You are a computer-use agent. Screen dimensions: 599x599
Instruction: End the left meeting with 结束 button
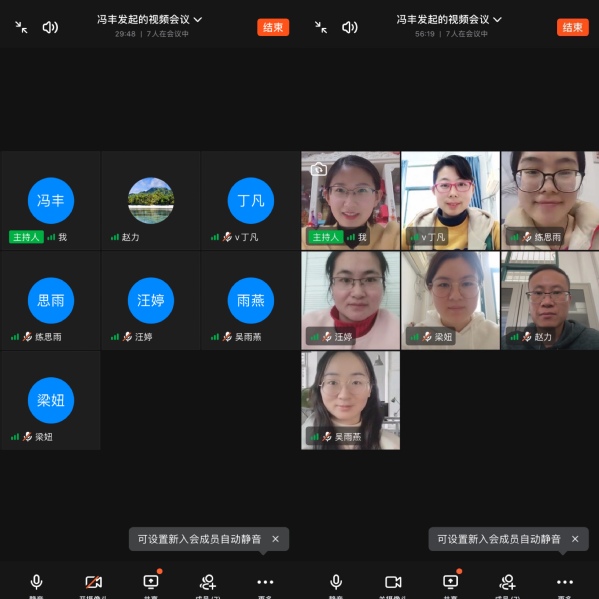273,27
